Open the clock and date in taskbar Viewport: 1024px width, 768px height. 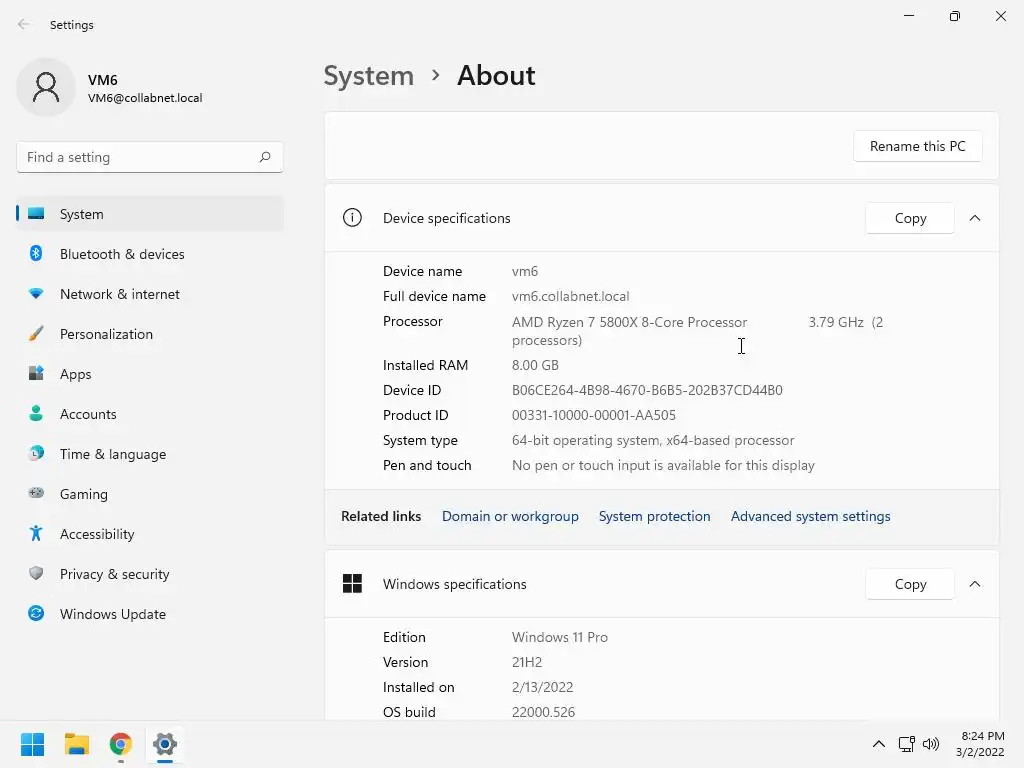tap(981, 744)
